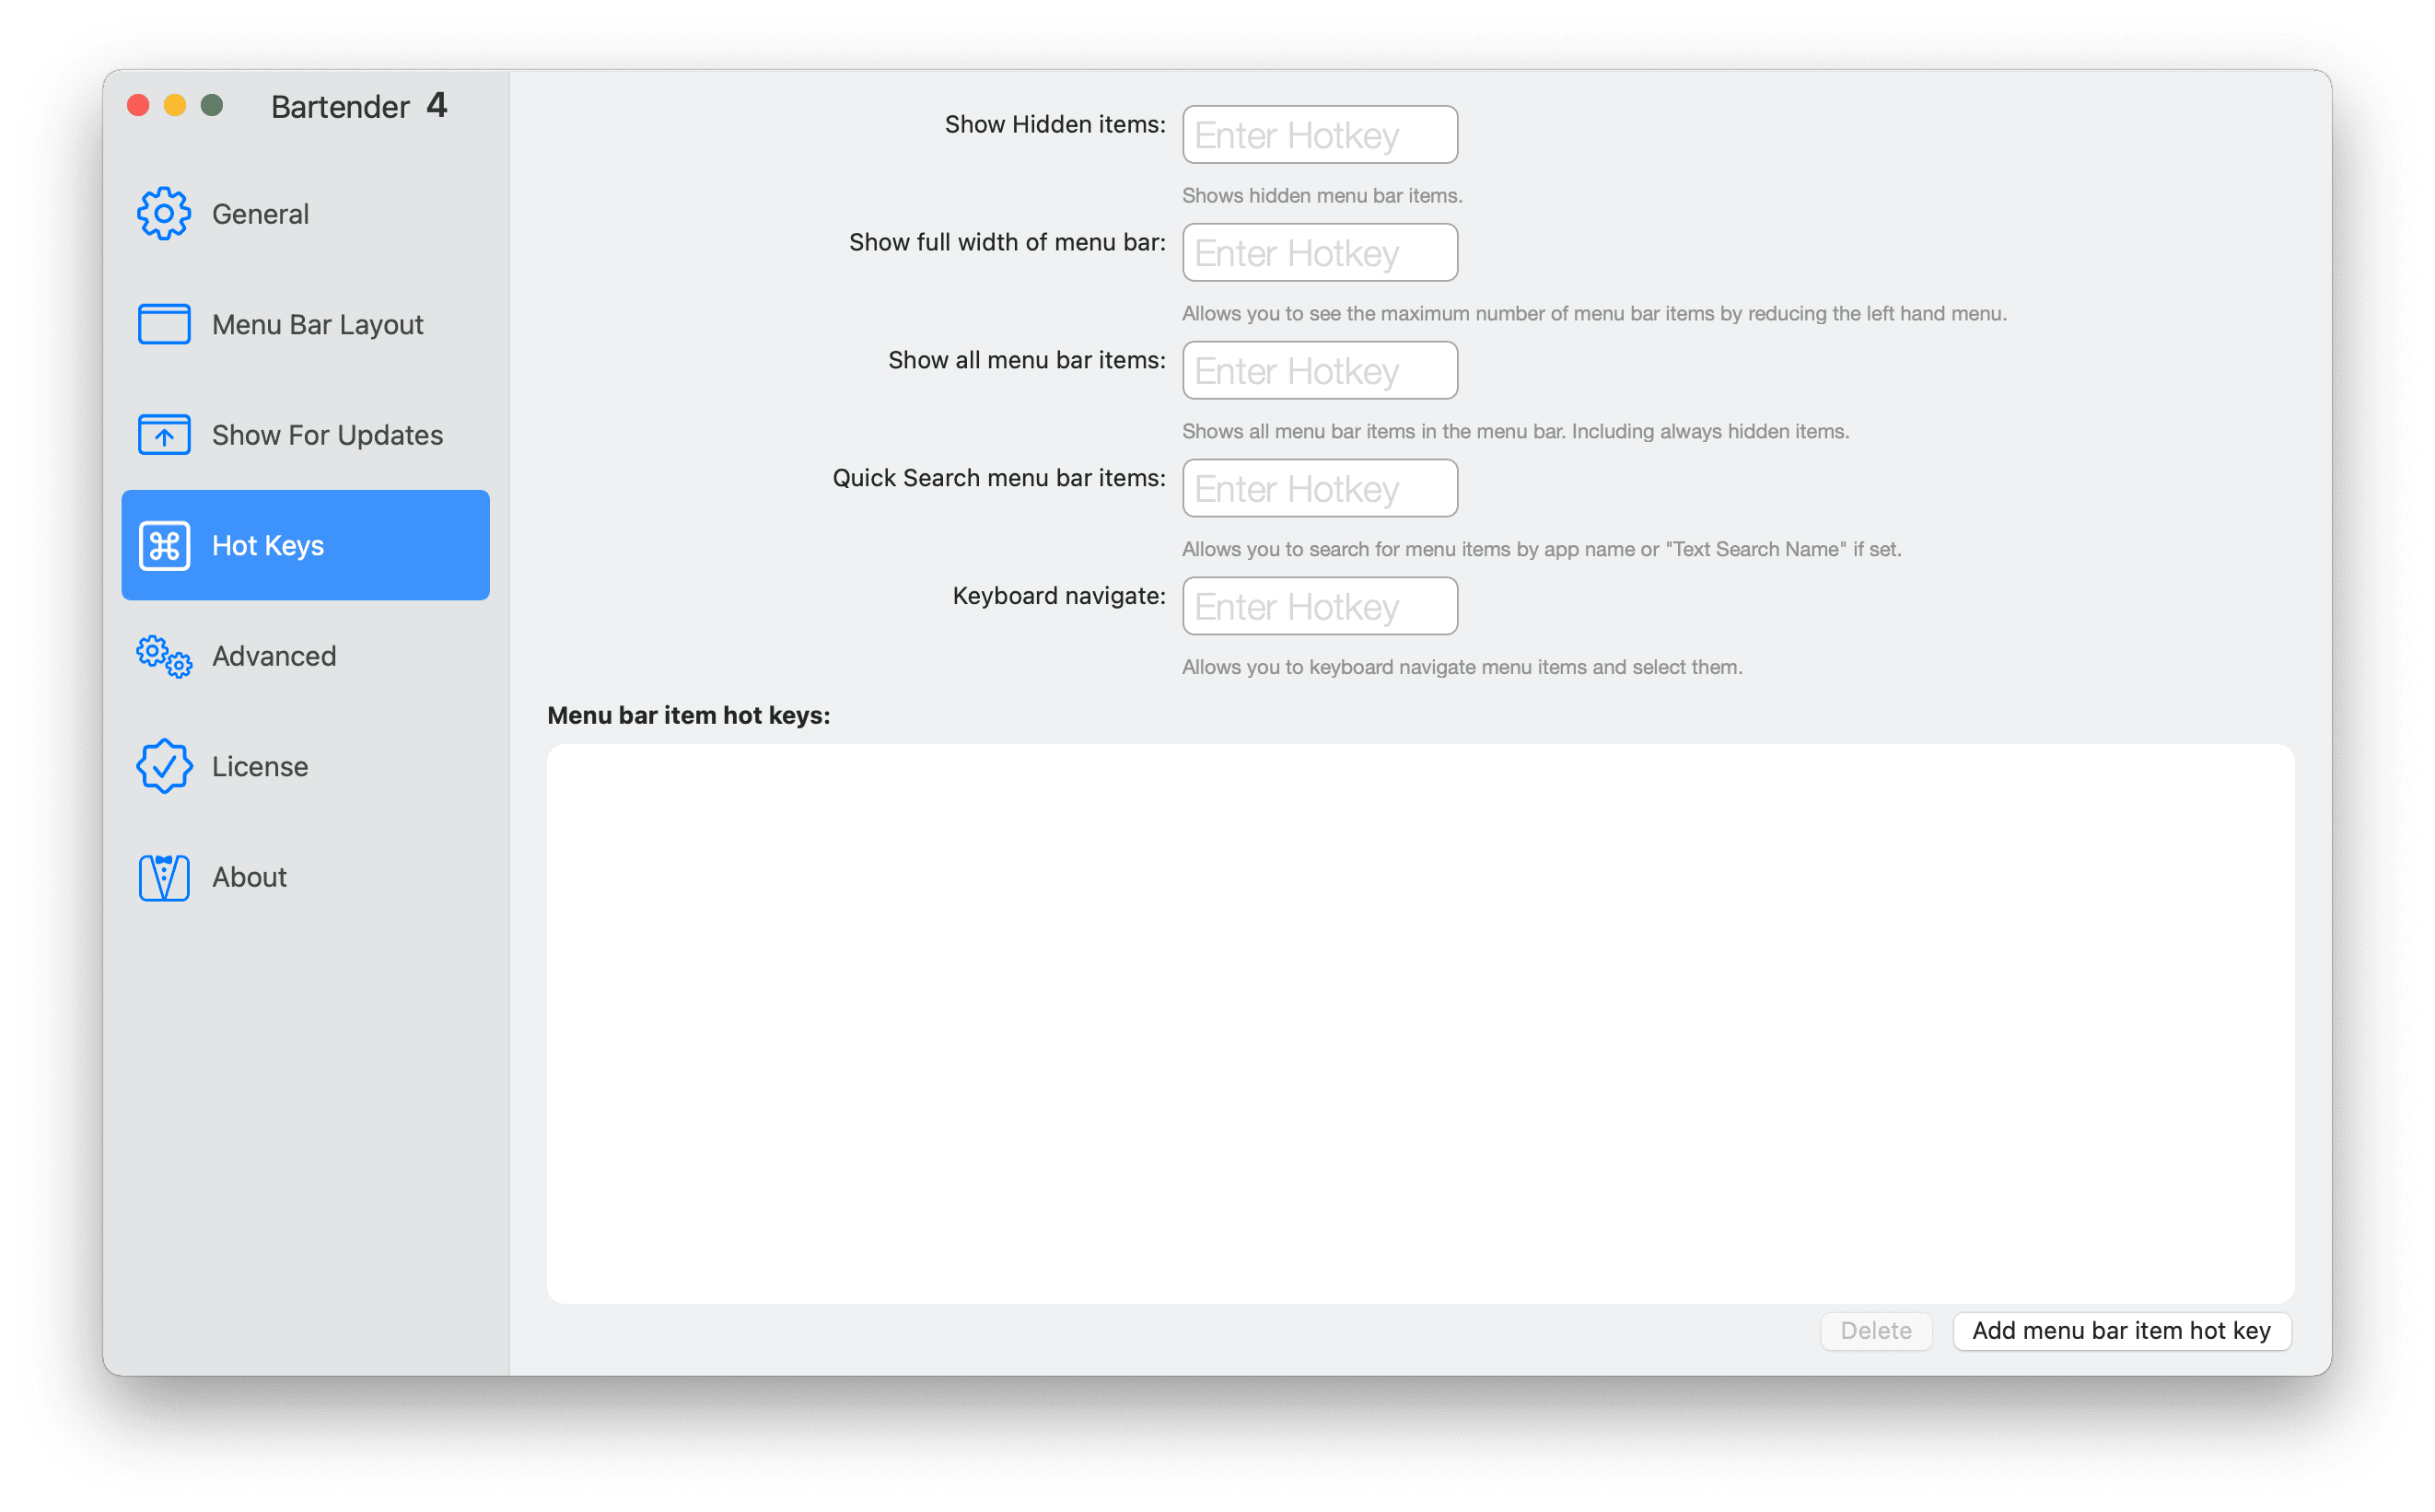Select the Hot Keys tab in sidebar
This screenshot has height=1512, width=2435.
click(307, 545)
